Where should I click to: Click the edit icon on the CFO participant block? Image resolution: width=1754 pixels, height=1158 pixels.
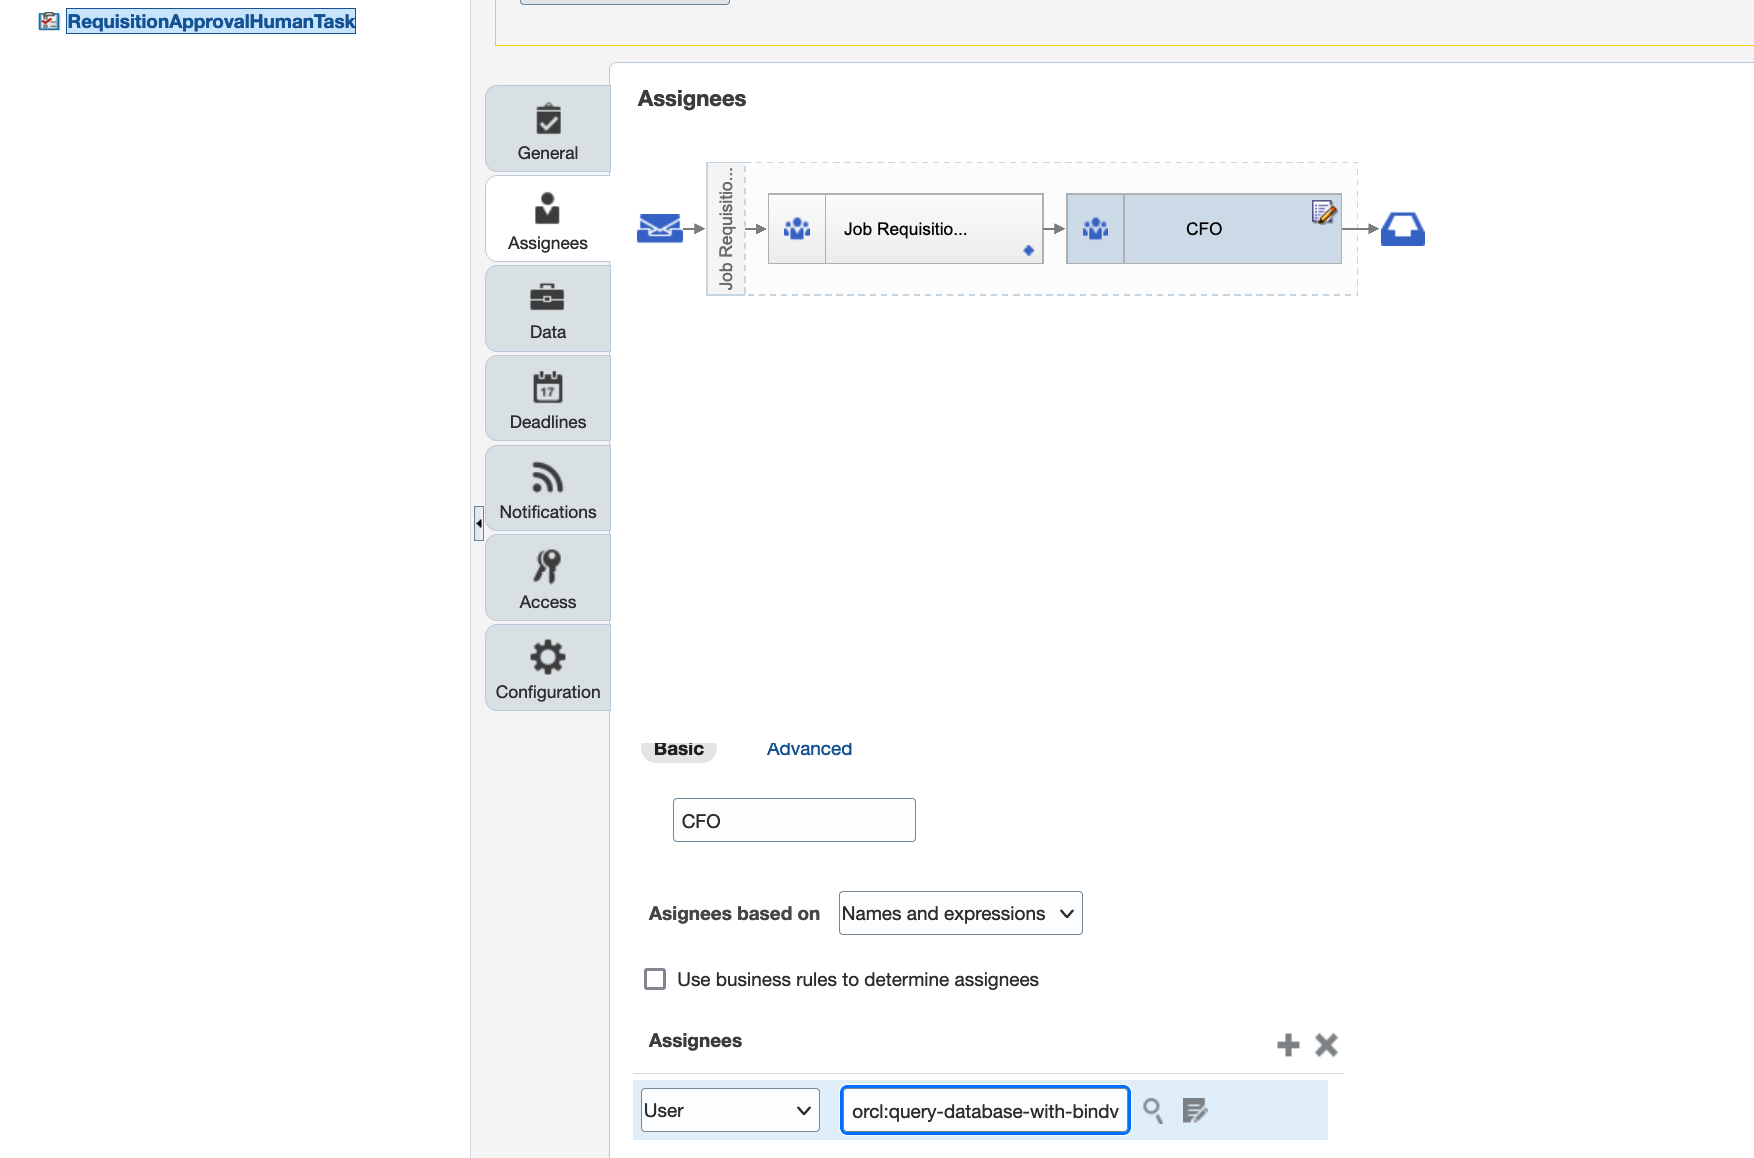(x=1323, y=212)
